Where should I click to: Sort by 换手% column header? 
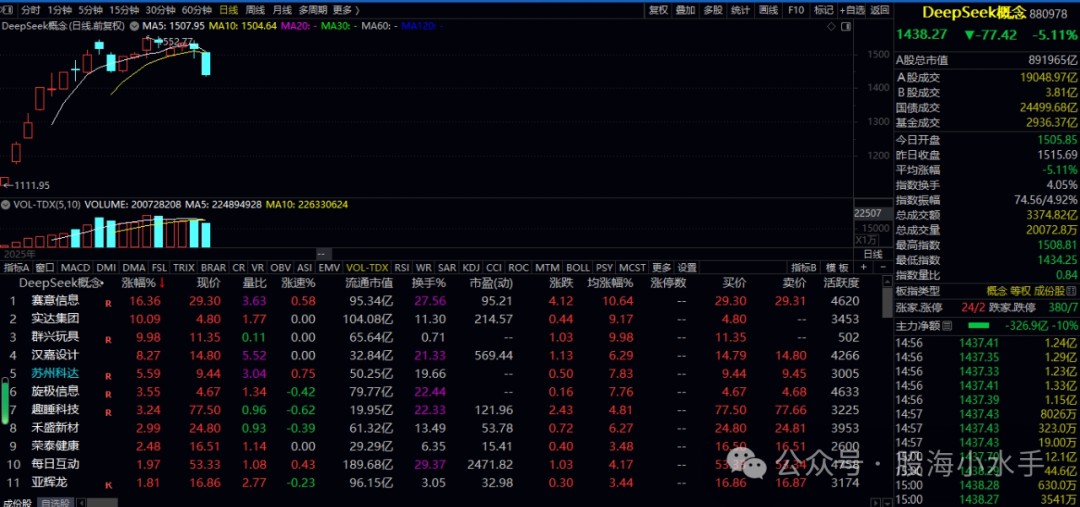pyautogui.click(x=429, y=283)
